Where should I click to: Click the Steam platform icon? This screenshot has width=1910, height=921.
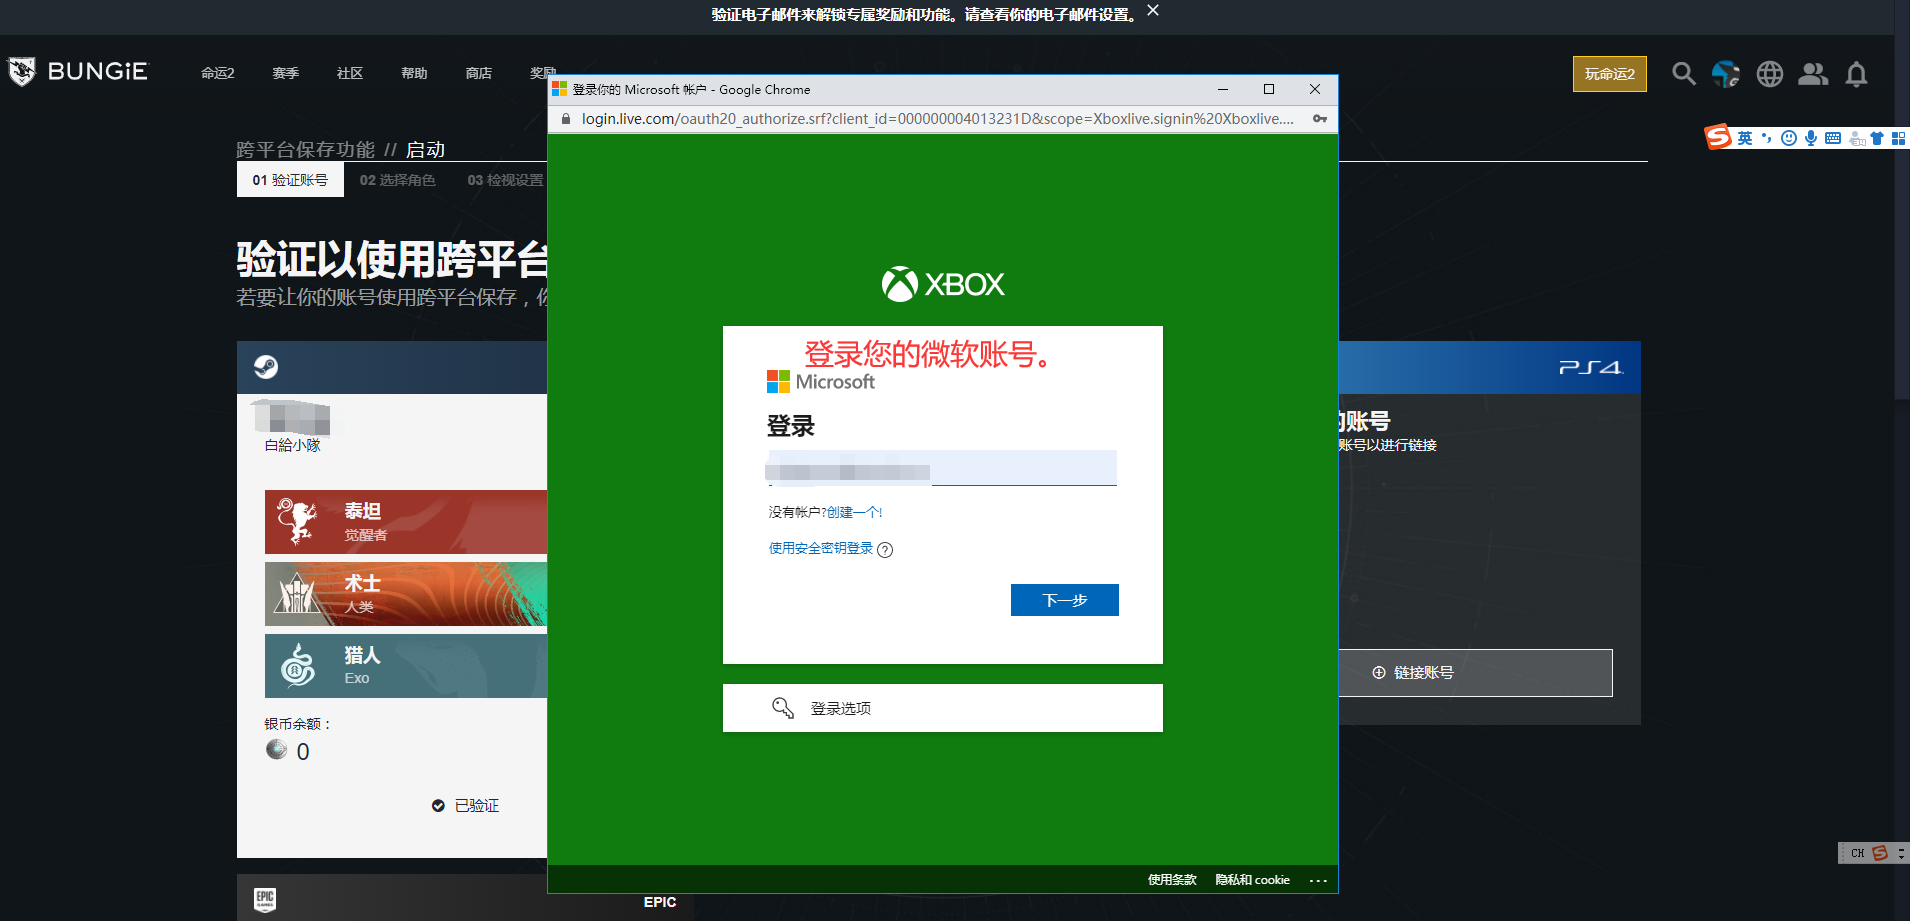tap(266, 367)
